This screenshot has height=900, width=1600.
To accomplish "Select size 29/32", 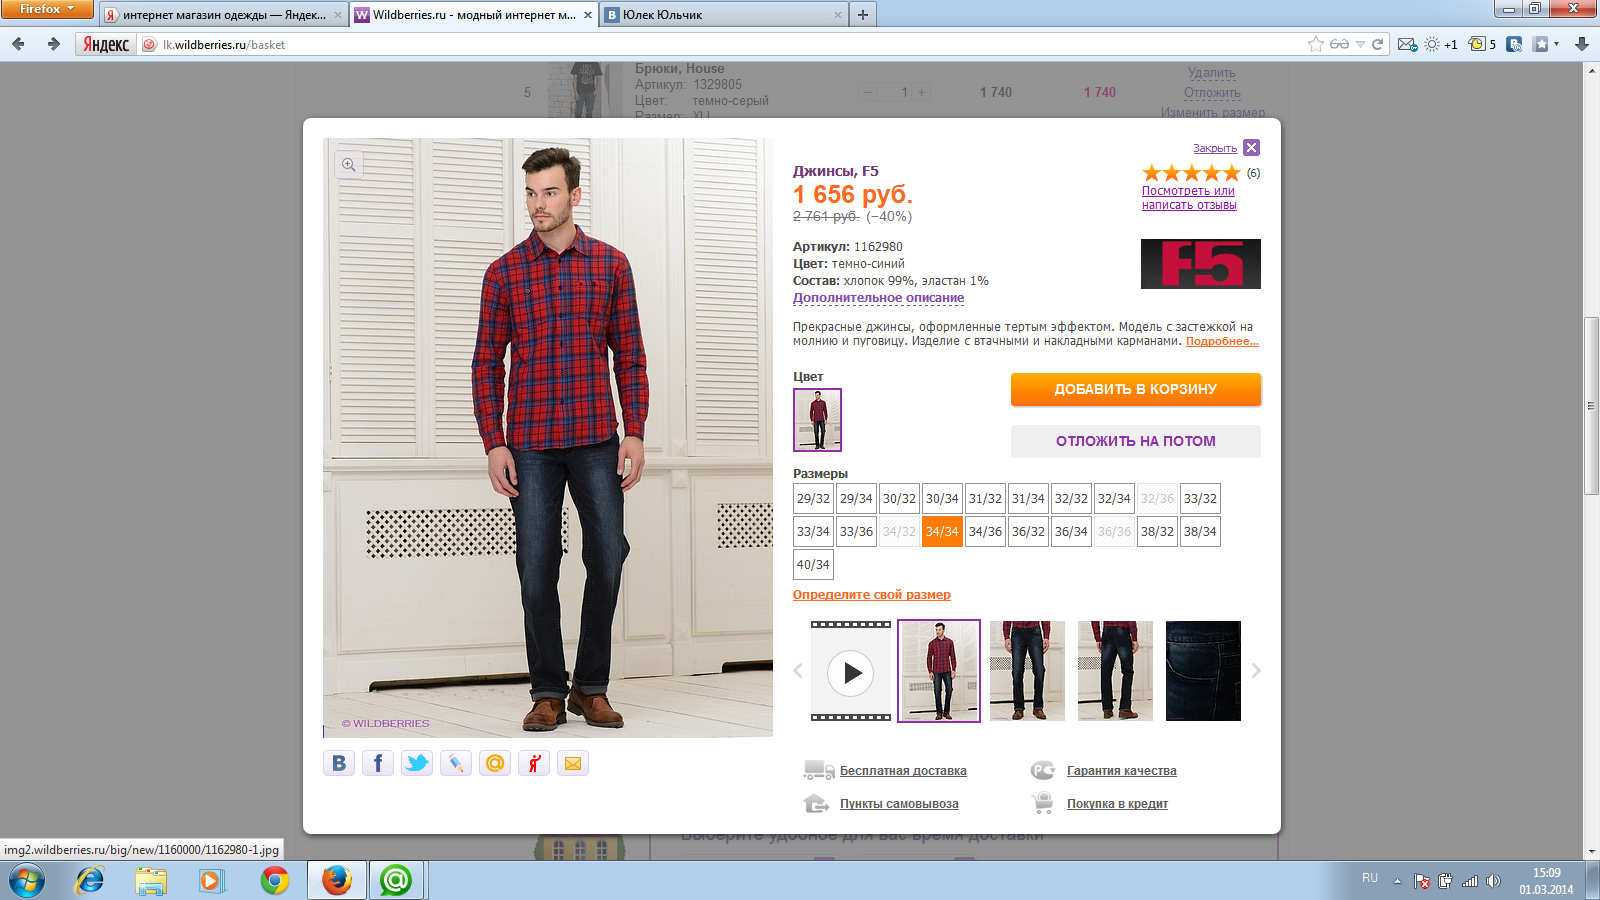I will (813, 499).
